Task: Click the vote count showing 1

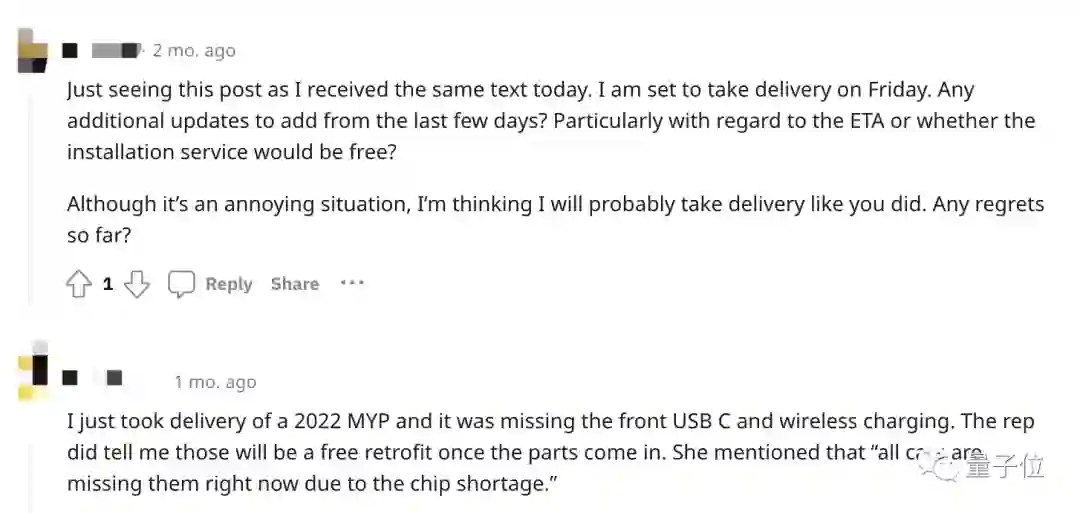Action: 108,285
